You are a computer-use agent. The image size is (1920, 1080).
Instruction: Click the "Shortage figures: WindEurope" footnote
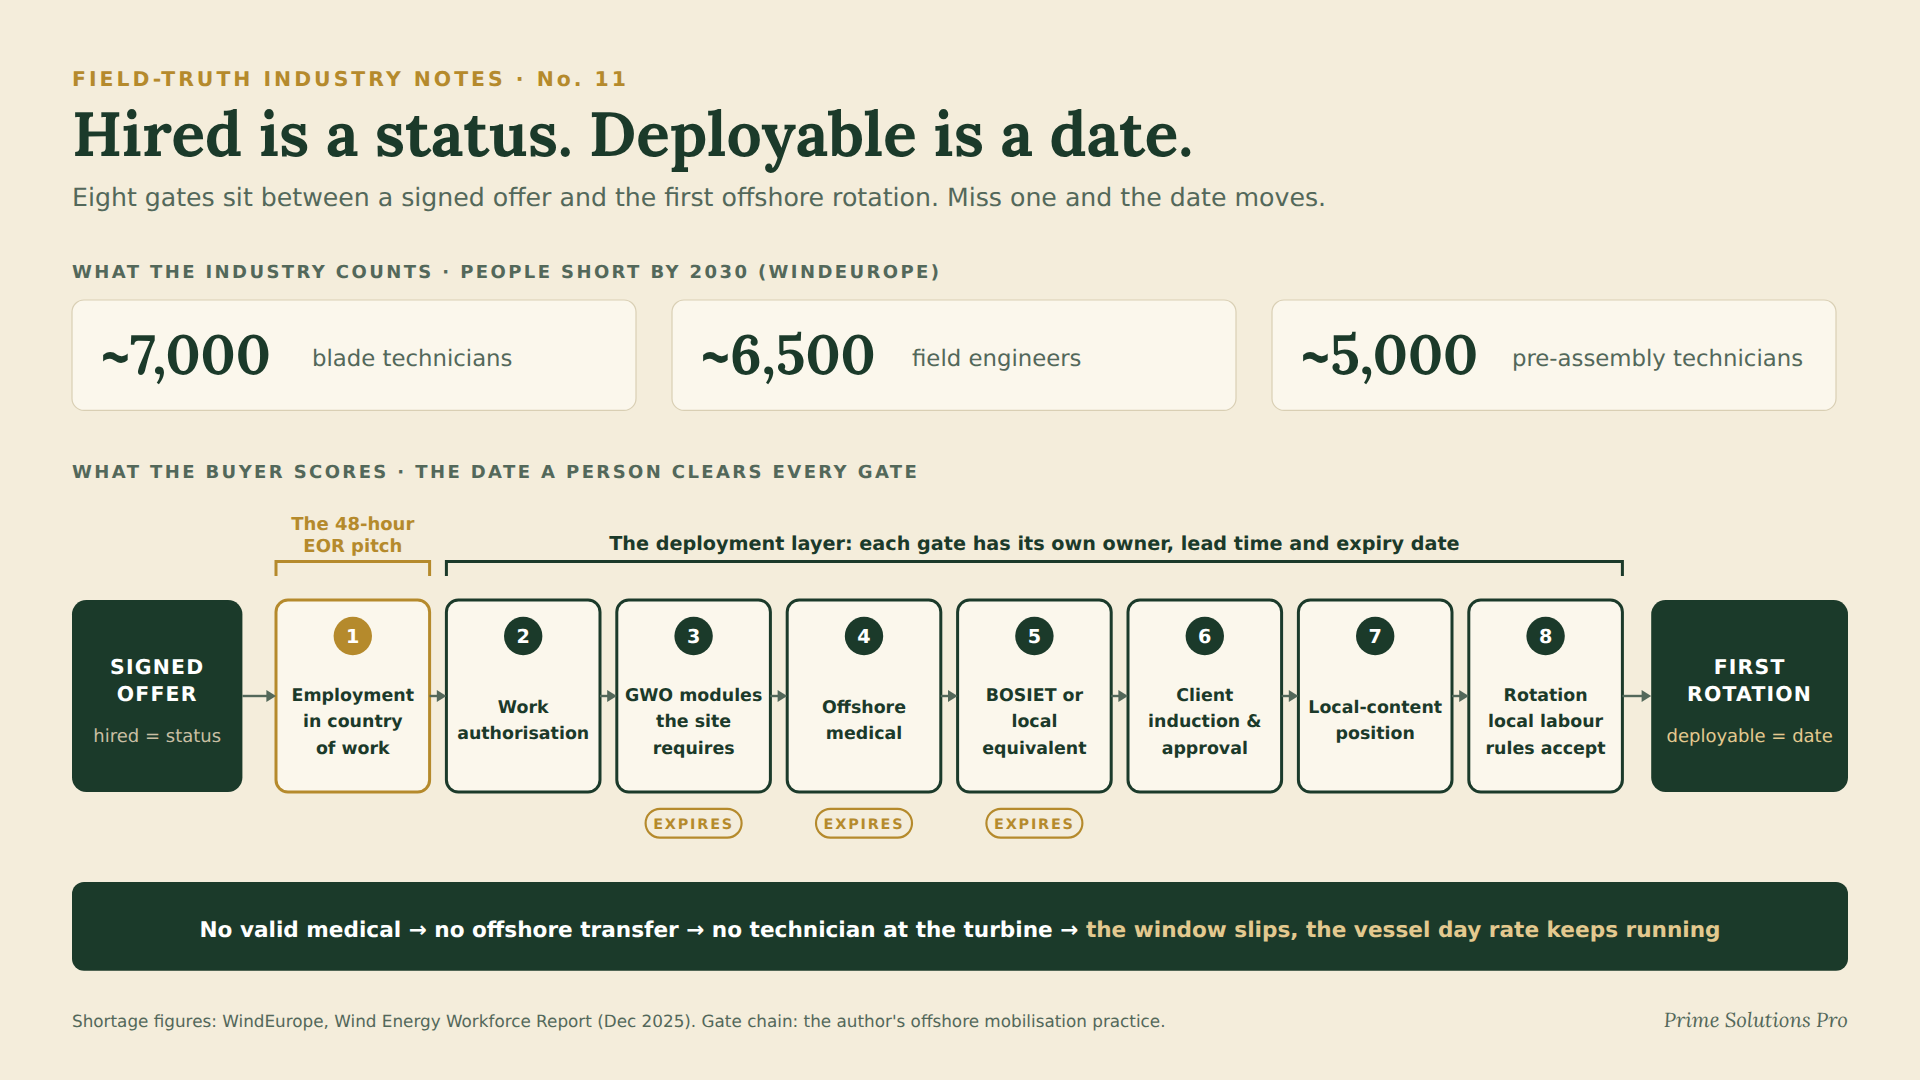point(618,1021)
